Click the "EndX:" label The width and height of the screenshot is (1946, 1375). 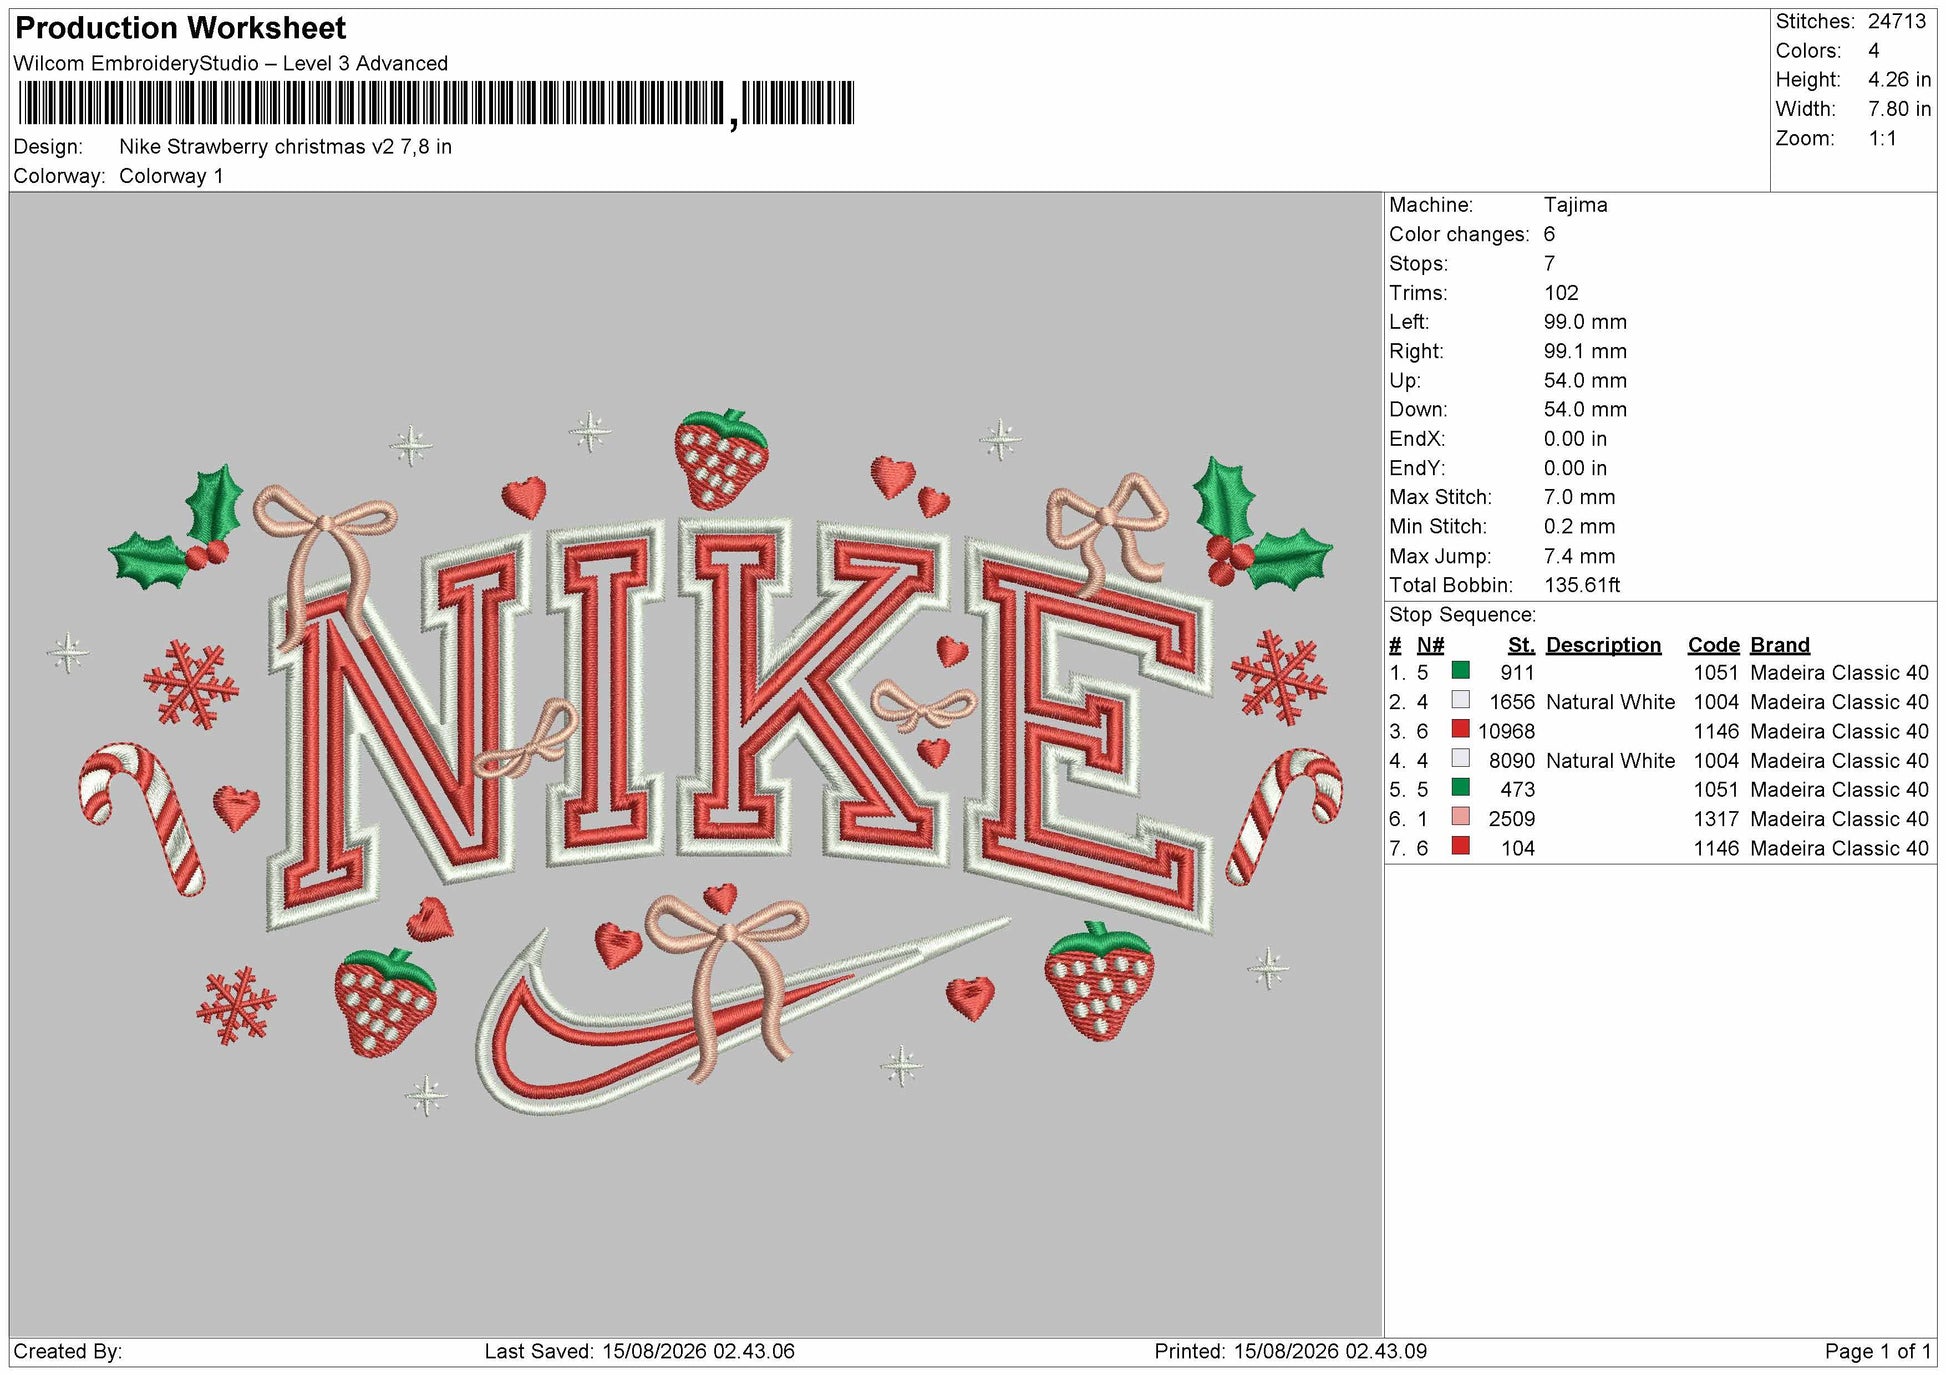coord(1417,439)
